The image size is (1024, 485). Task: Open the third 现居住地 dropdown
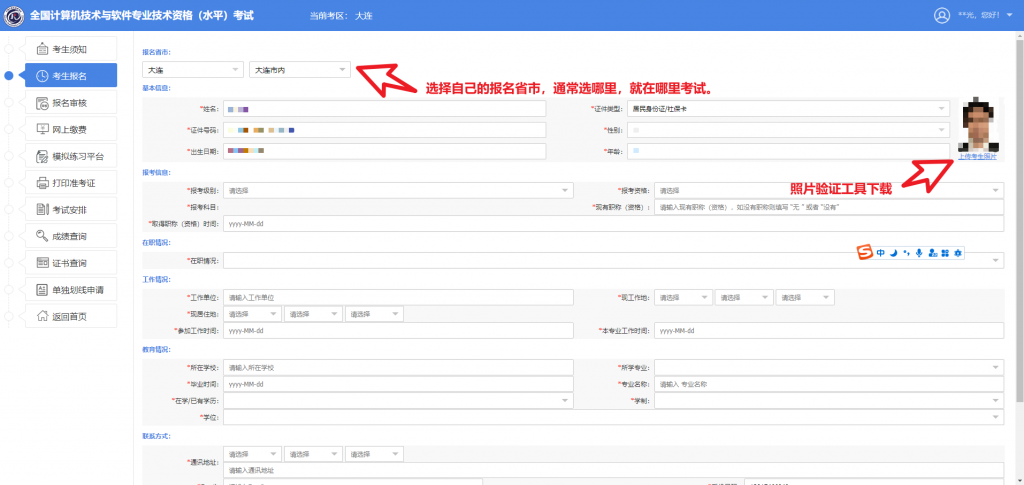tap(374, 314)
